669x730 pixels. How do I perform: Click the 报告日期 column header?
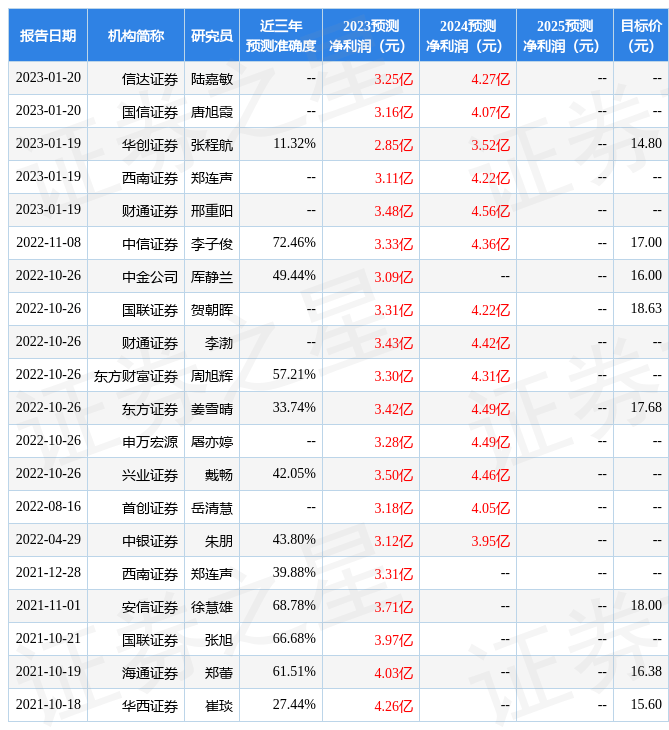coord(48,36)
